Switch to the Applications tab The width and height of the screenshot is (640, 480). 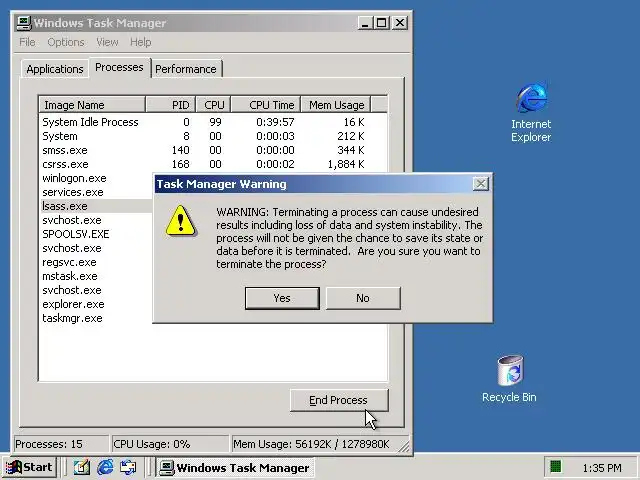[55, 69]
